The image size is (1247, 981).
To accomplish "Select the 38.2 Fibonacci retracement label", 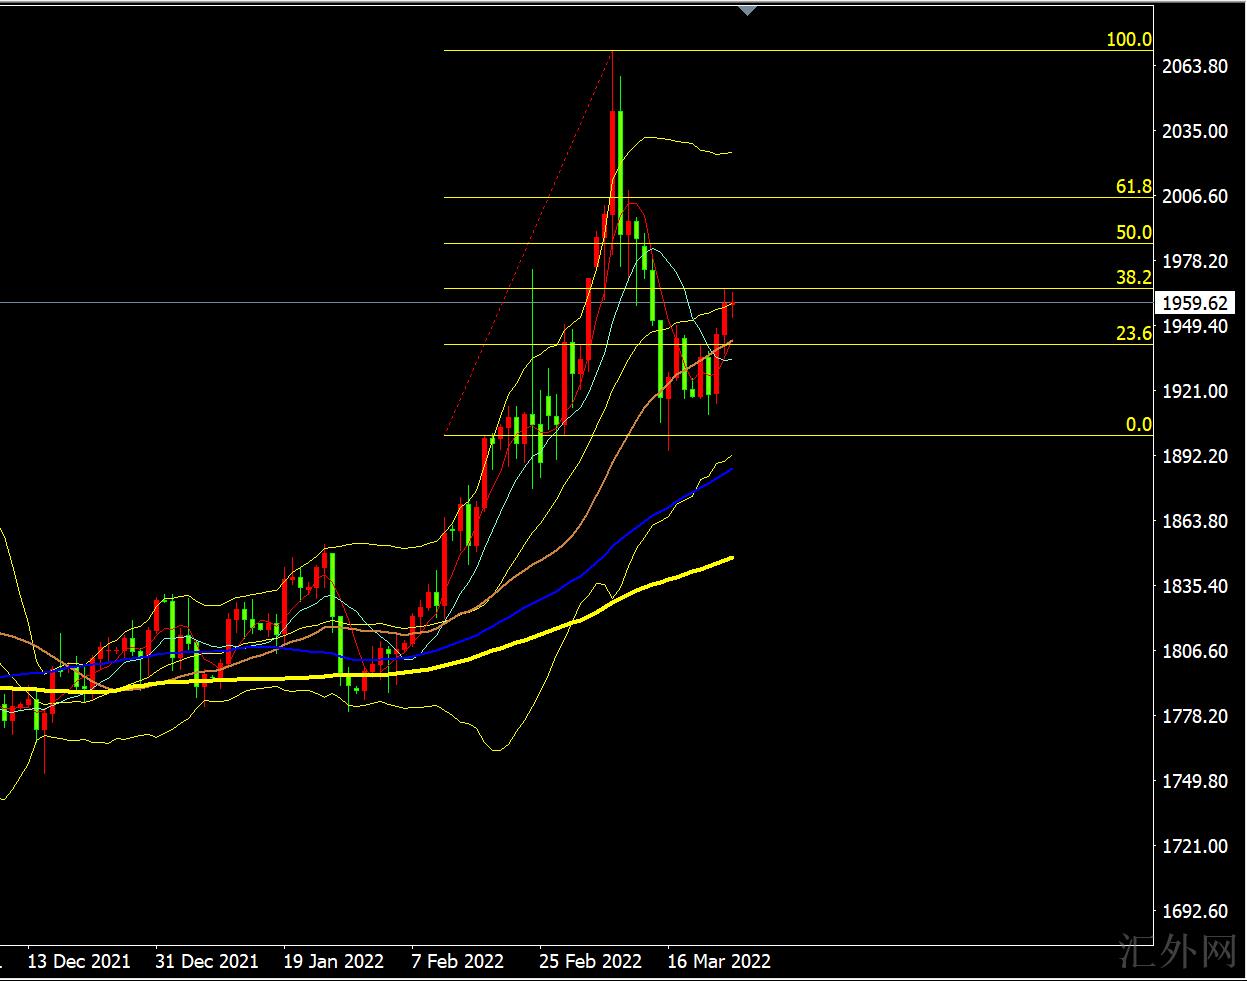I will pyautogui.click(x=1133, y=278).
